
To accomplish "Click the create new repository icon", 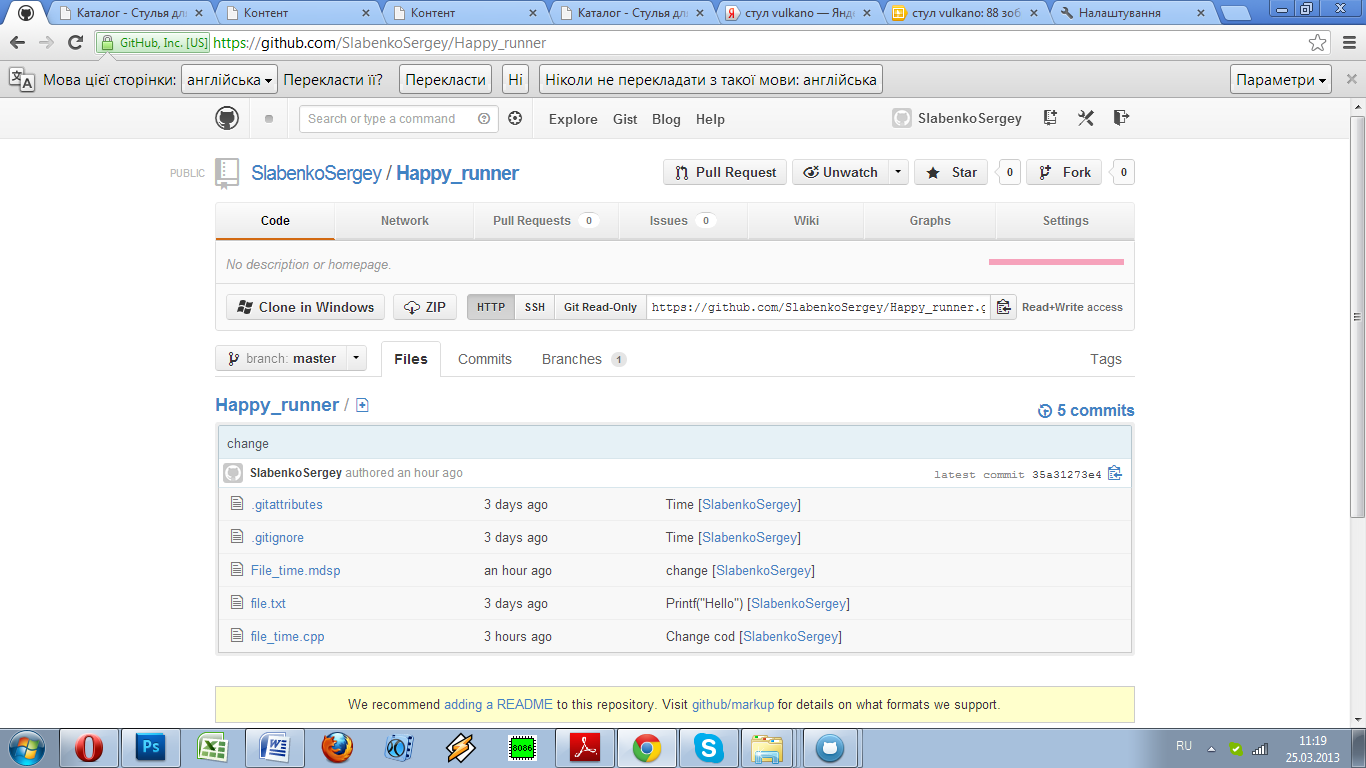I will [1050, 118].
